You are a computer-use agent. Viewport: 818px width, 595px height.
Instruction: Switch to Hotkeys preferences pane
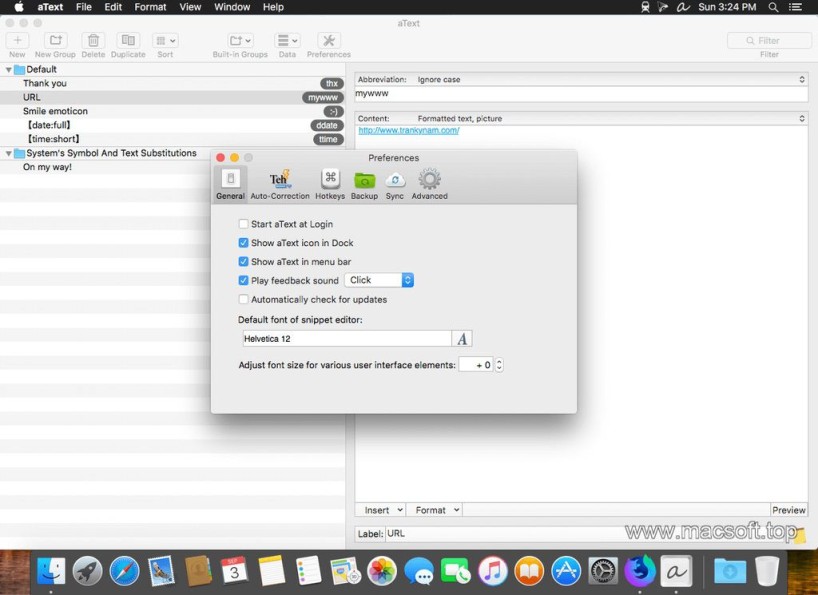click(x=330, y=183)
